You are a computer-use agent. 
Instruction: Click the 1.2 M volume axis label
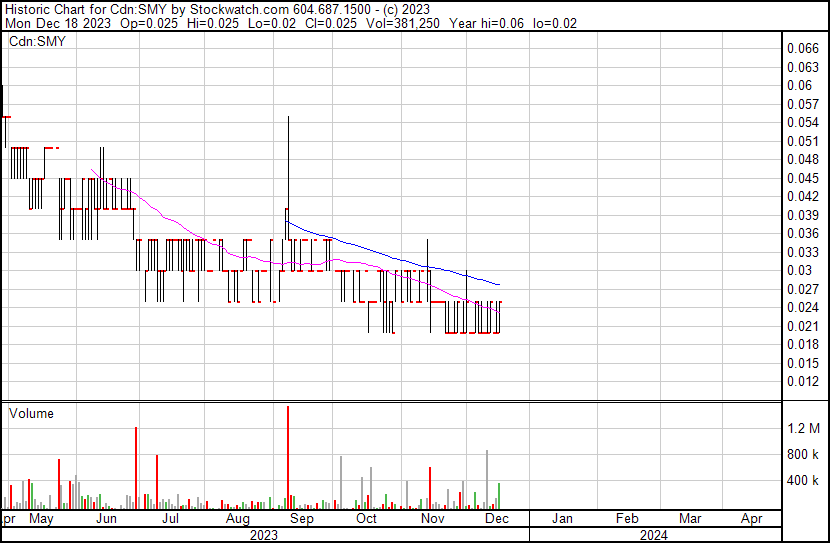point(803,428)
